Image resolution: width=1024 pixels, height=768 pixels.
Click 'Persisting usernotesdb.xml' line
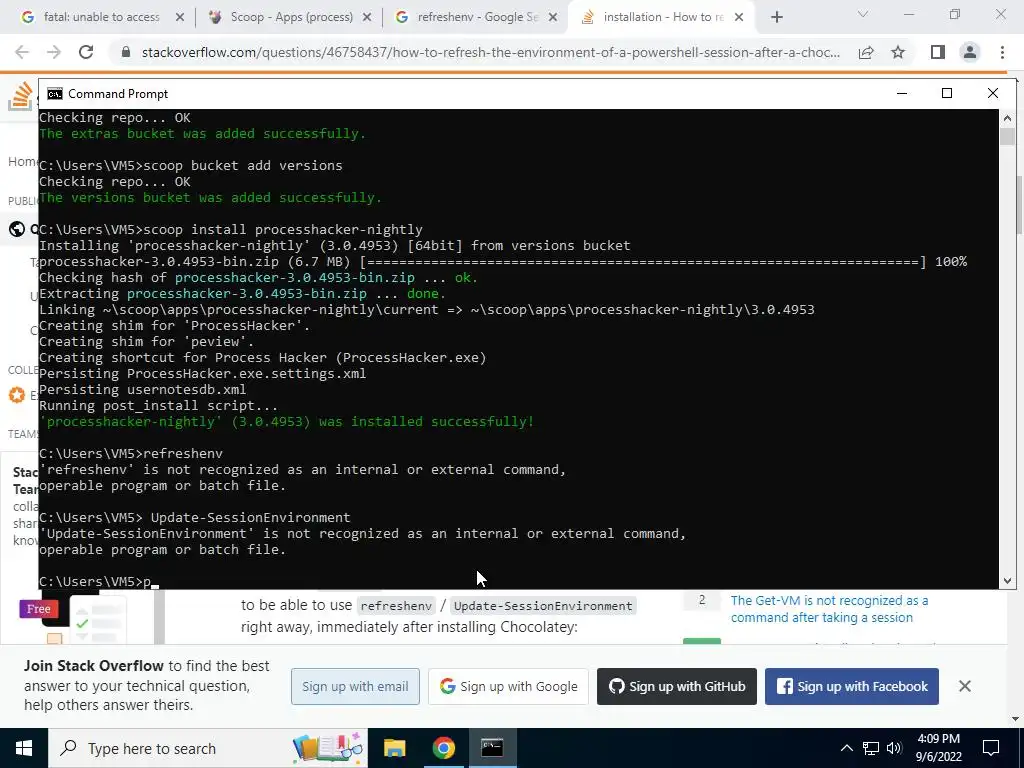coord(142,390)
